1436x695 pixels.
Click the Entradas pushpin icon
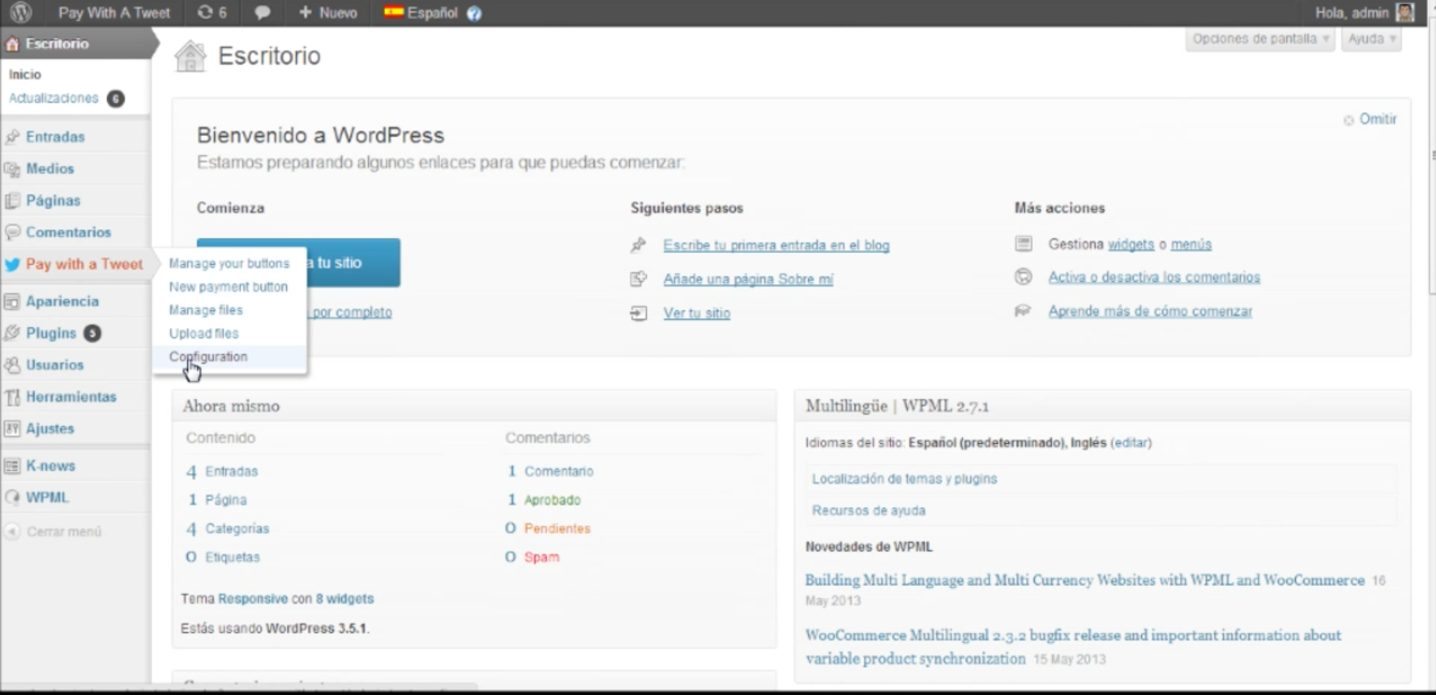(x=13, y=137)
